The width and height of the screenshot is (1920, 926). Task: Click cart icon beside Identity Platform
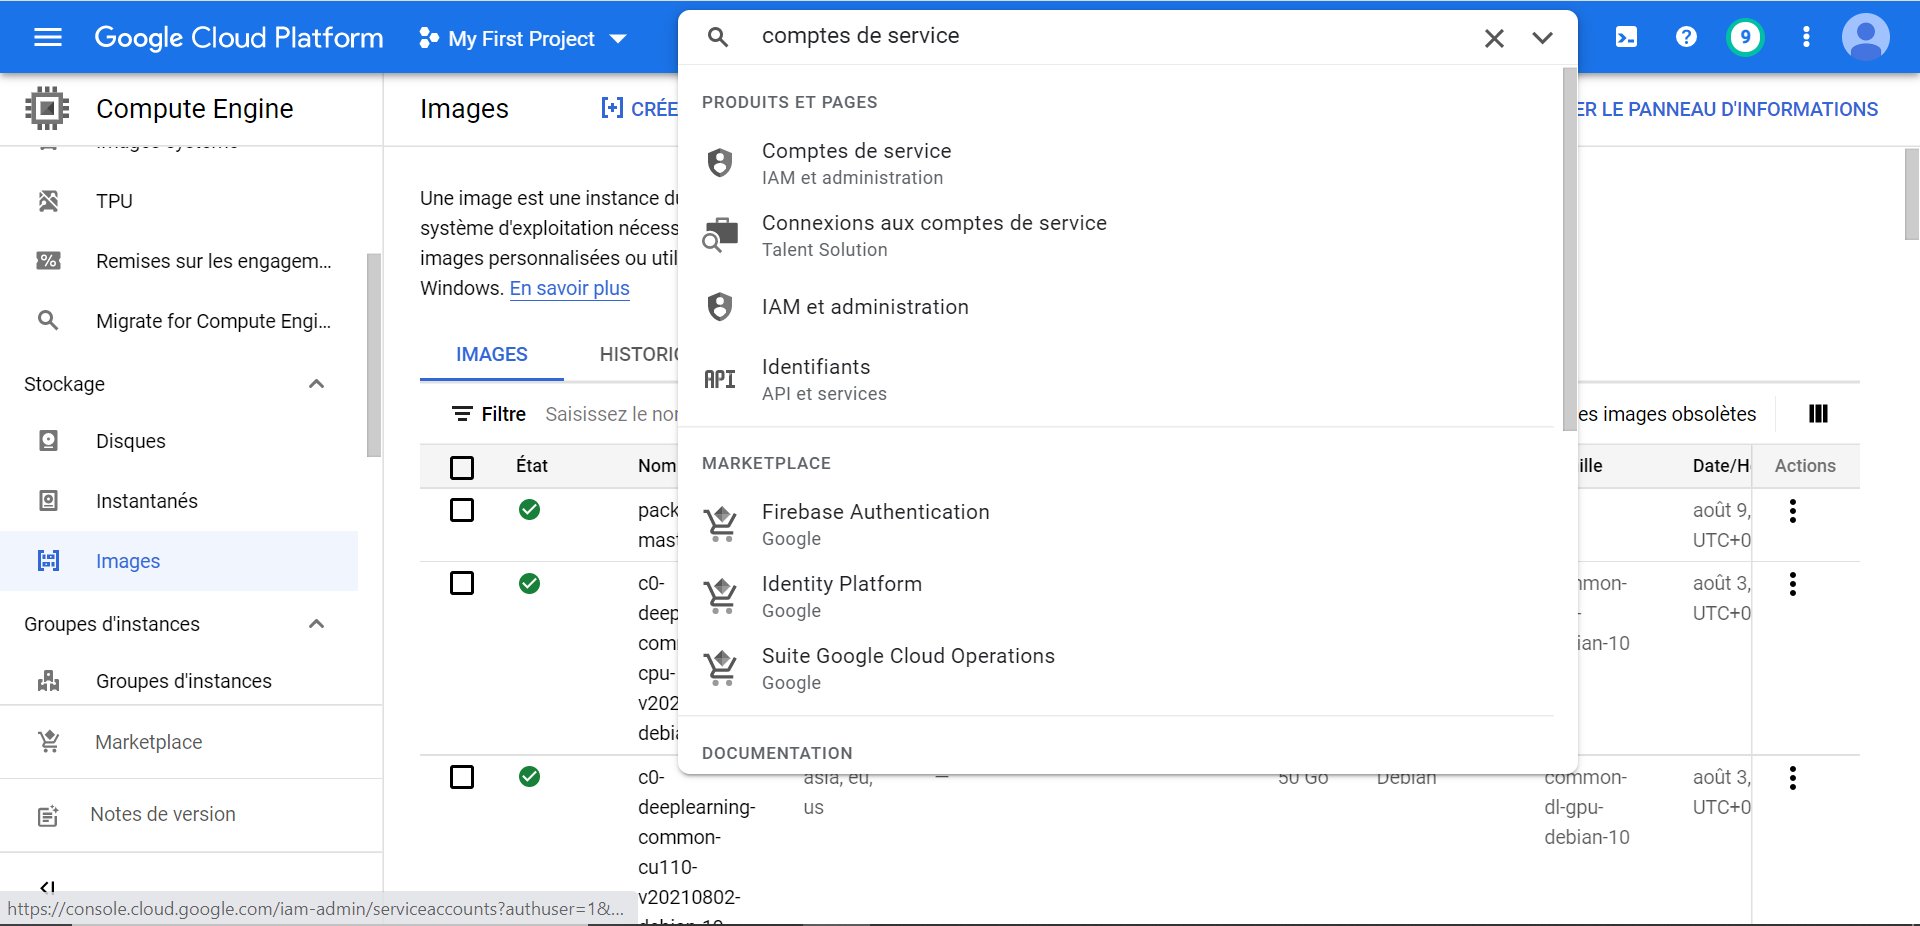pos(720,595)
